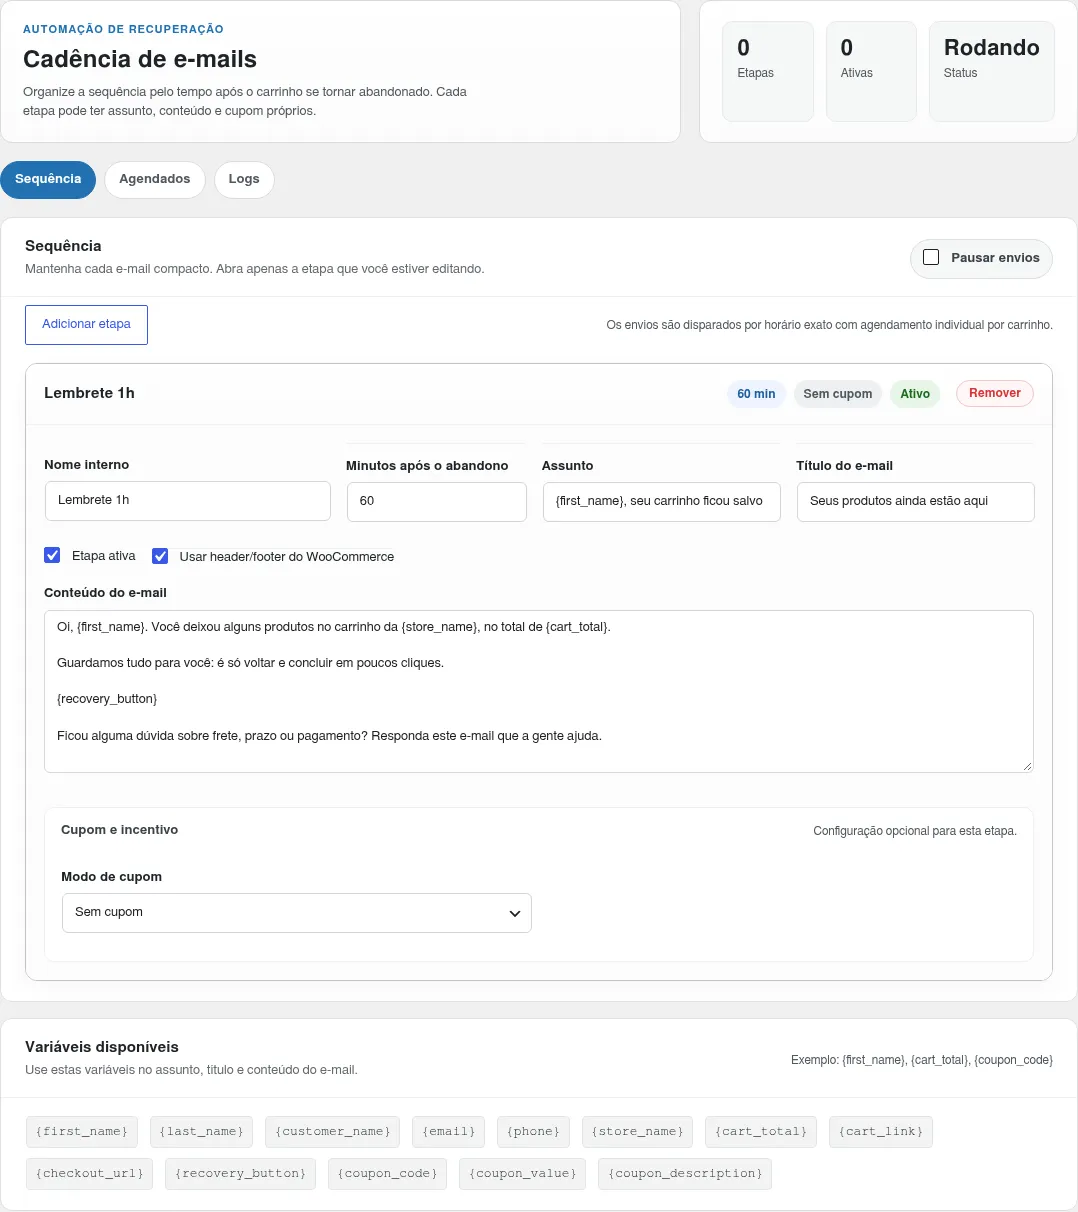
Task: Remove the Lembrete 1h step
Action: (x=995, y=393)
